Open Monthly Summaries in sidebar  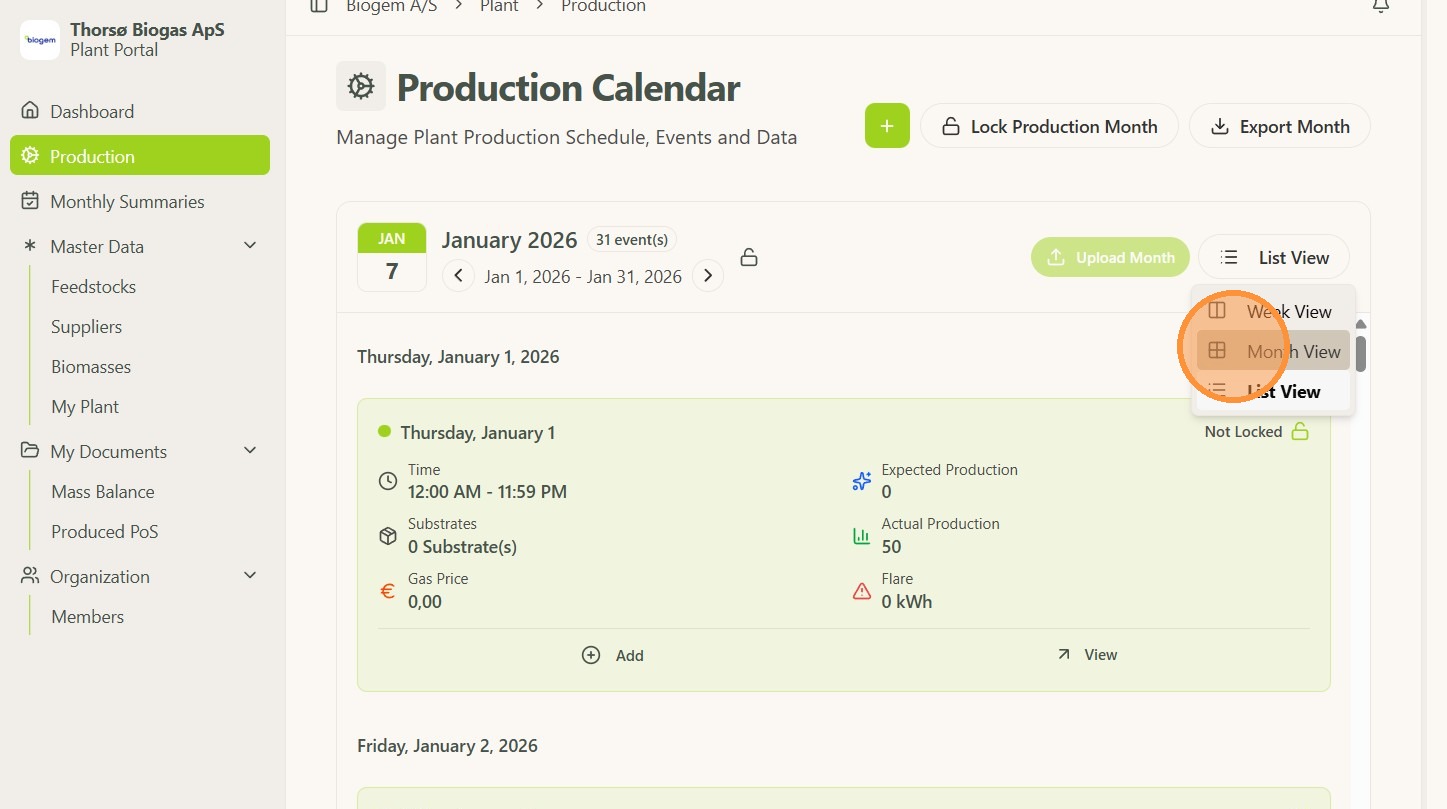(x=127, y=201)
